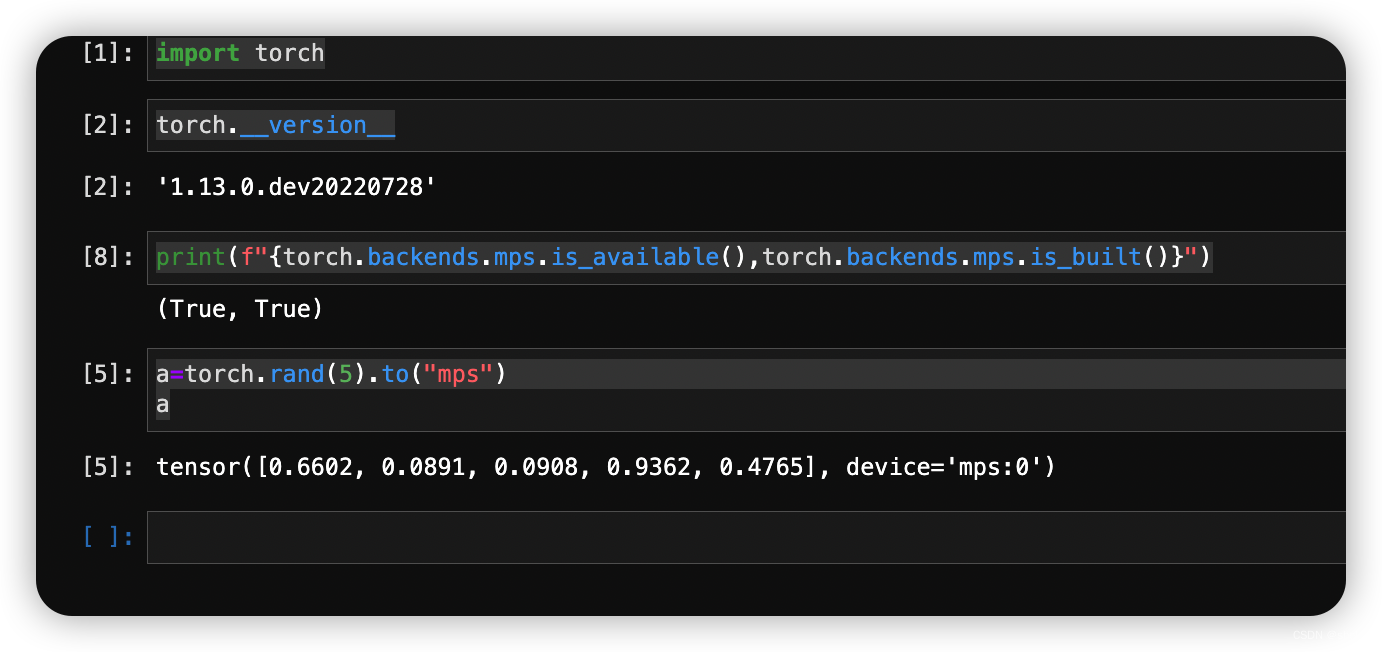Click the (True, True) output text

pyautogui.click(x=240, y=309)
